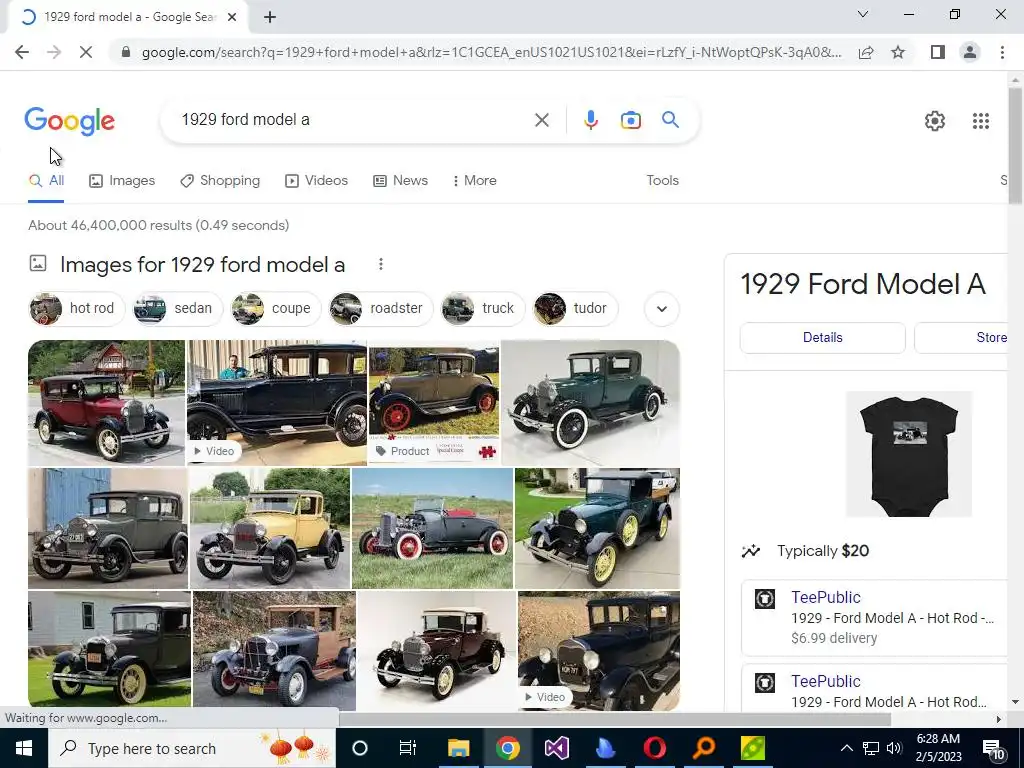Expand more image filter chips

[x=662, y=309]
